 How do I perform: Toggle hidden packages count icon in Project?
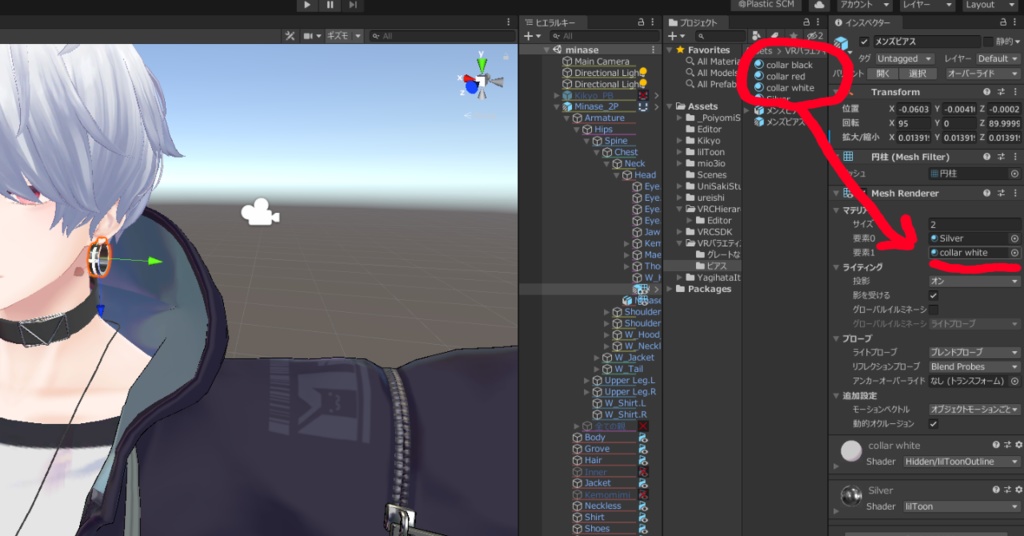tap(814, 36)
